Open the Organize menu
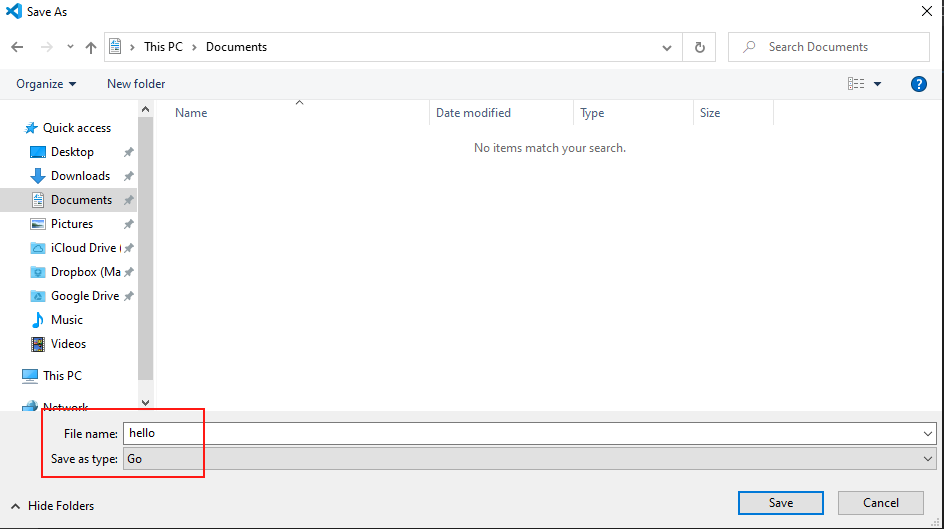This screenshot has height=529, width=944. point(46,84)
